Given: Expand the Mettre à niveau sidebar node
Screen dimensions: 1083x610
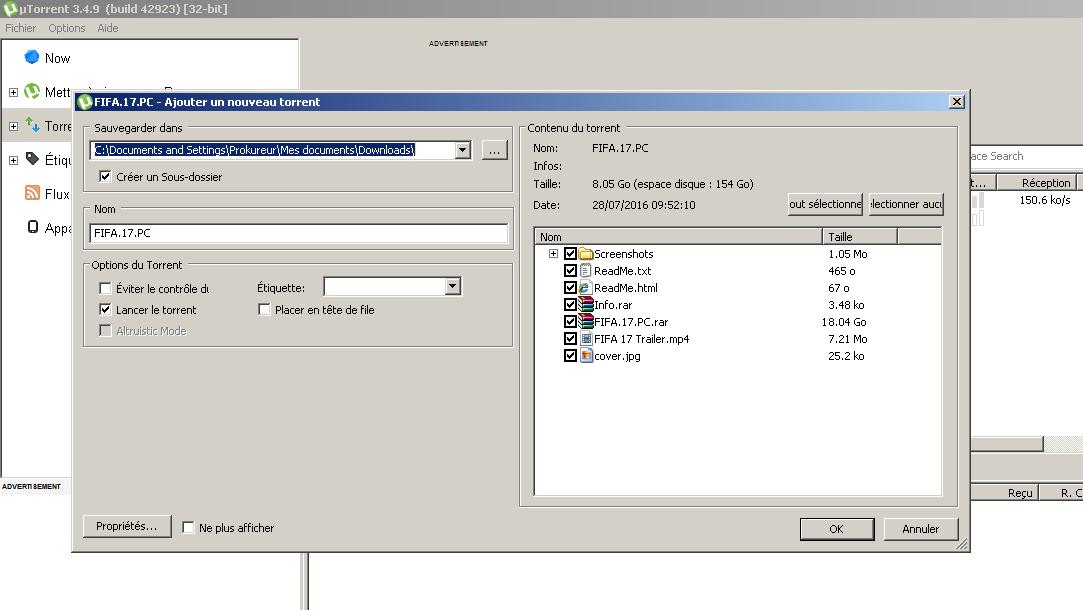Looking at the screenshot, I should click(x=13, y=92).
